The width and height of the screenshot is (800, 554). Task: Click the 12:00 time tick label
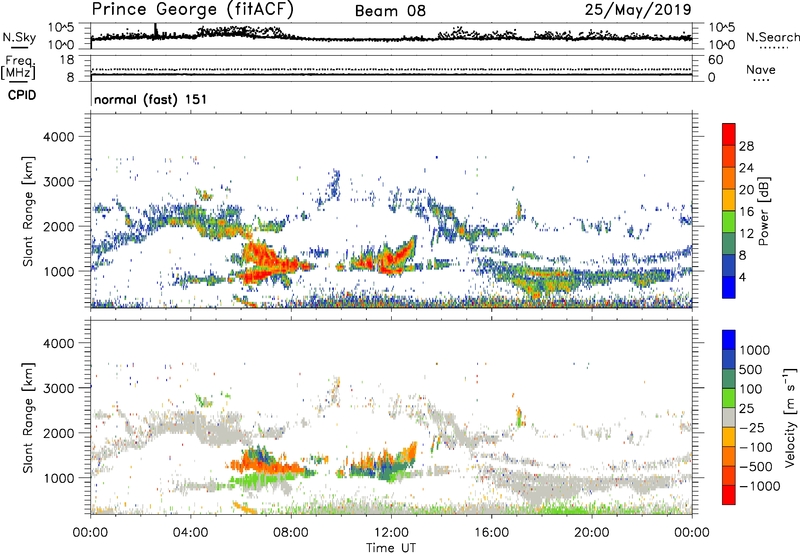tap(391, 533)
